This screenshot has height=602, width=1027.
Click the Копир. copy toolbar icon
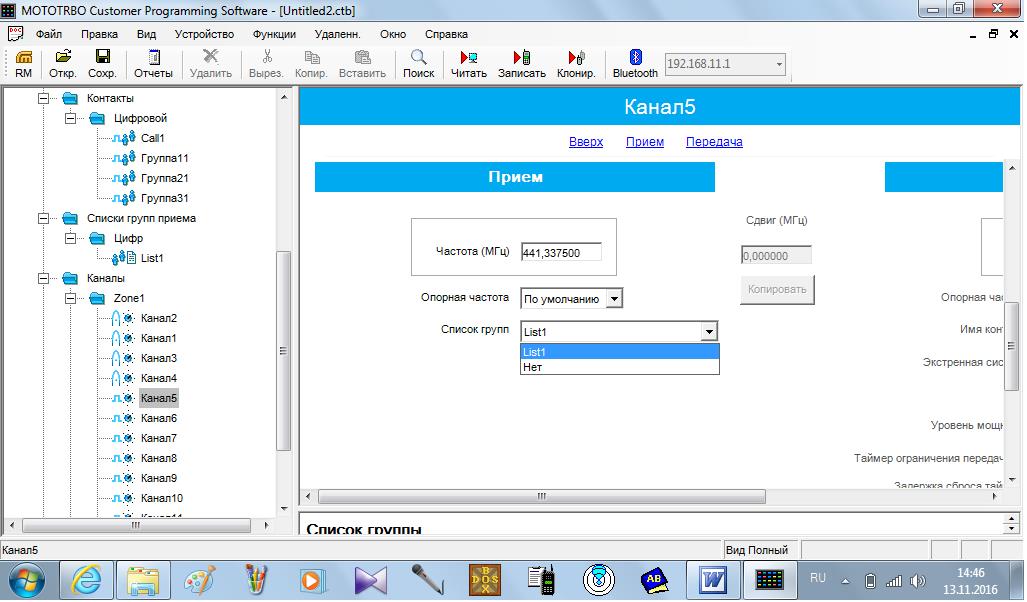[311, 64]
